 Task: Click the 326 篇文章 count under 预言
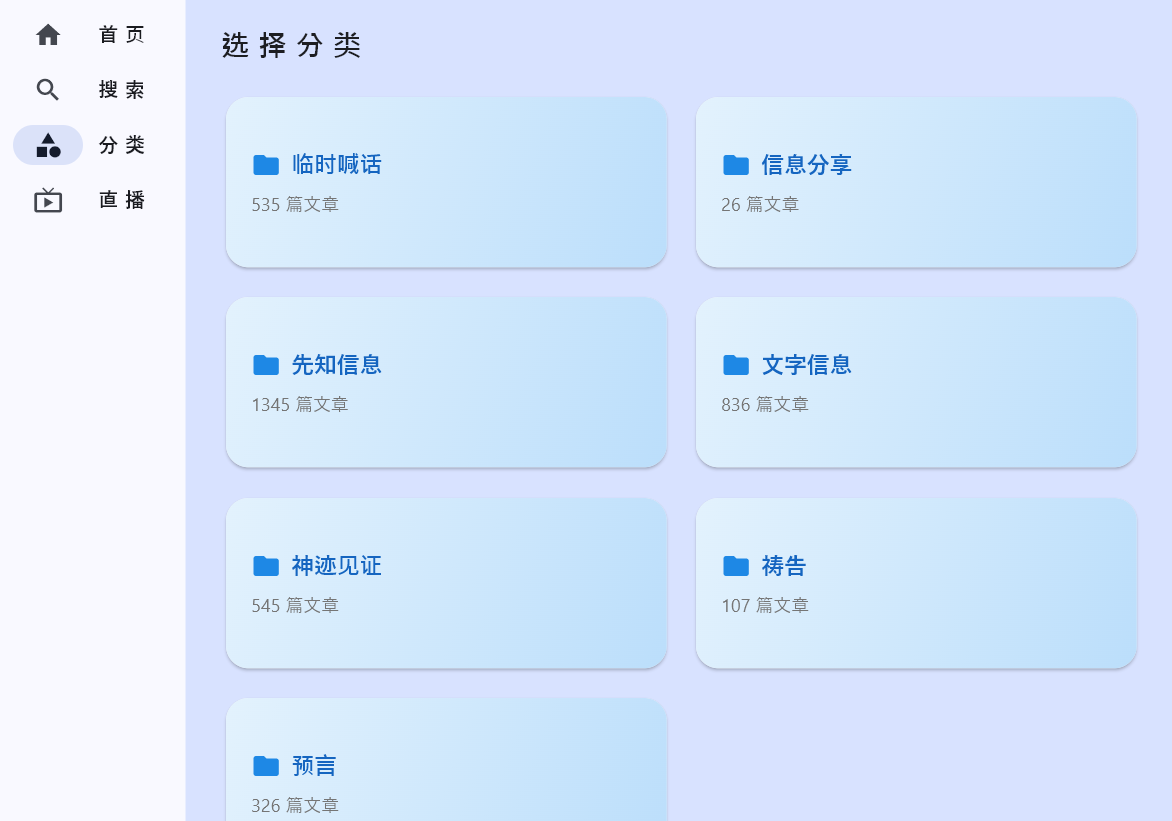point(295,805)
